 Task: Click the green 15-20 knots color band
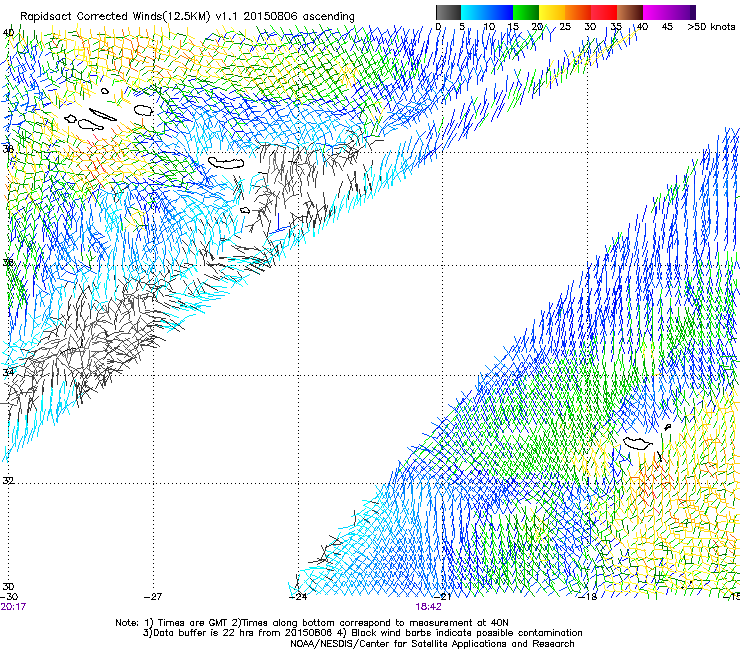tap(526, 12)
